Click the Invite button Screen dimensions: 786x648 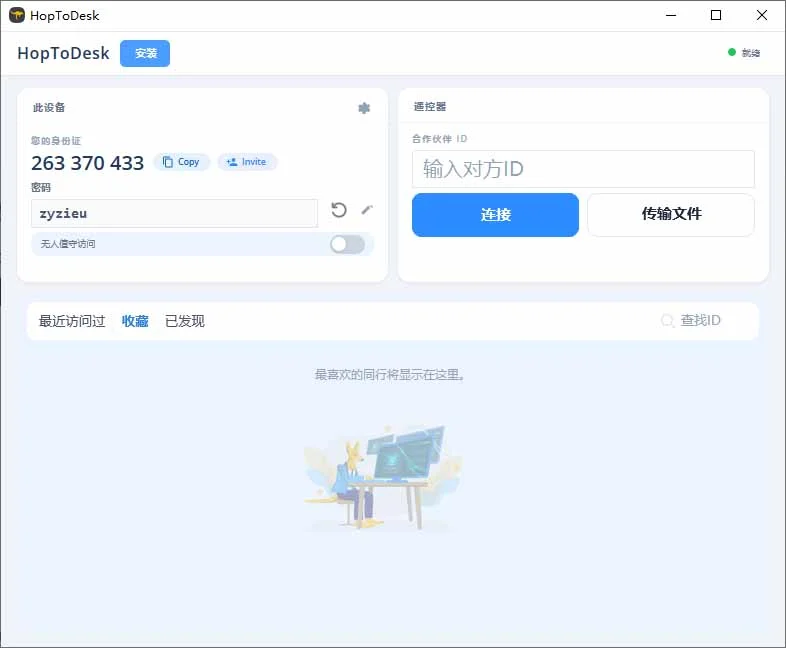click(x=247, y=162)
